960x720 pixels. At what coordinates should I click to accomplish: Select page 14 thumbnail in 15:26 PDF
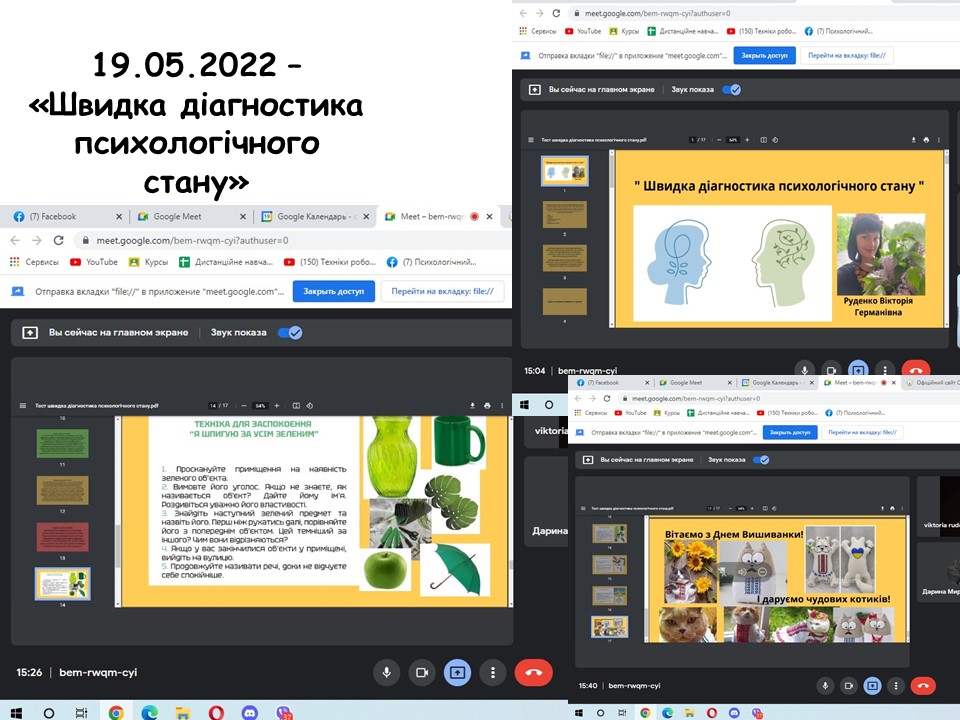coord(62,583)
